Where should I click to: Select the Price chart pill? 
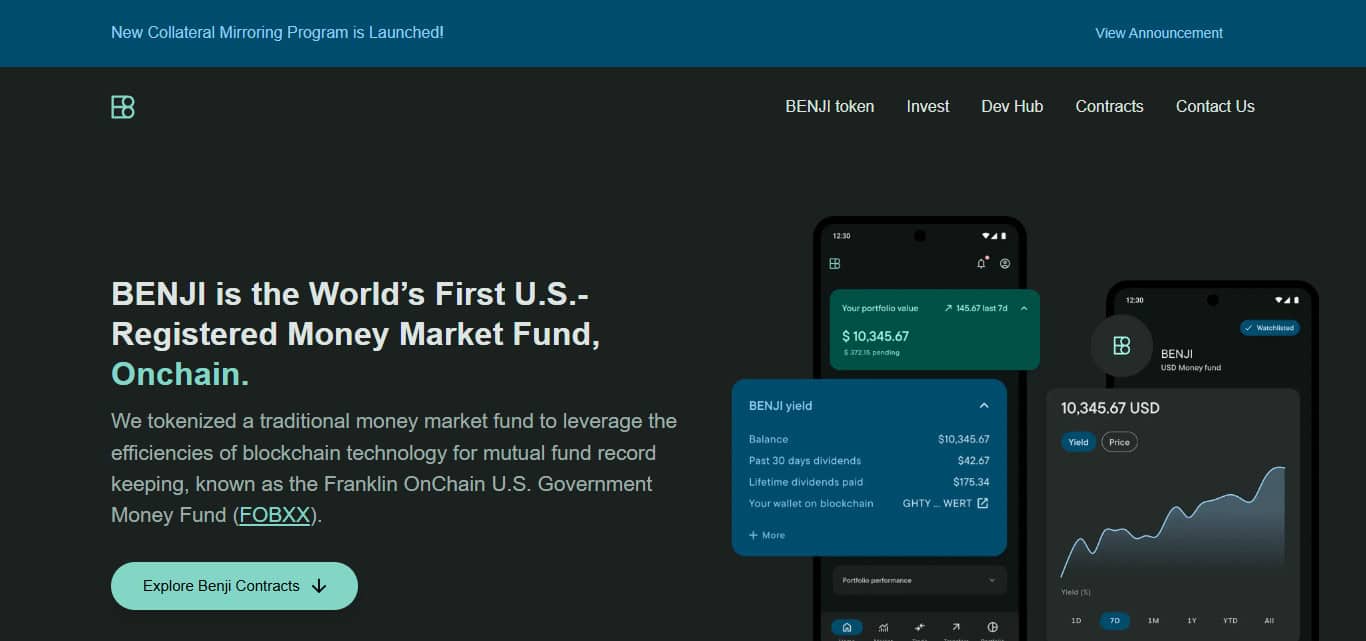1119,442
